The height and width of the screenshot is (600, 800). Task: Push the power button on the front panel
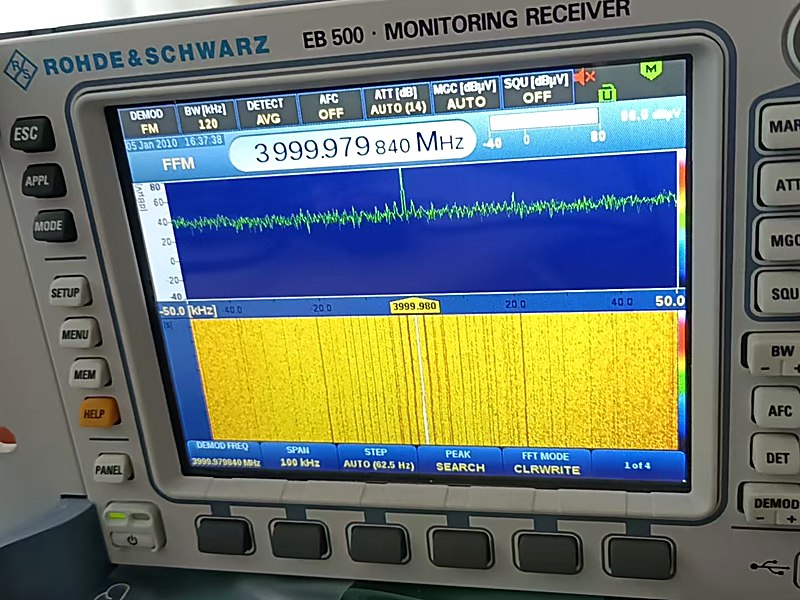click(x=133, y=539)
